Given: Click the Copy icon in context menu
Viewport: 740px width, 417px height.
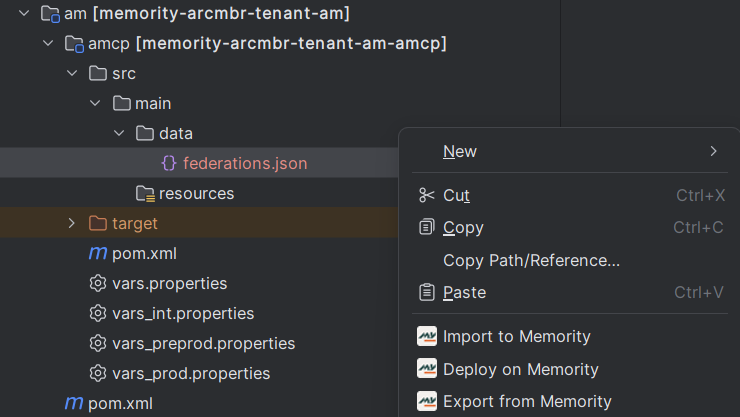Looking at the screenshot, I should [427, 228].
